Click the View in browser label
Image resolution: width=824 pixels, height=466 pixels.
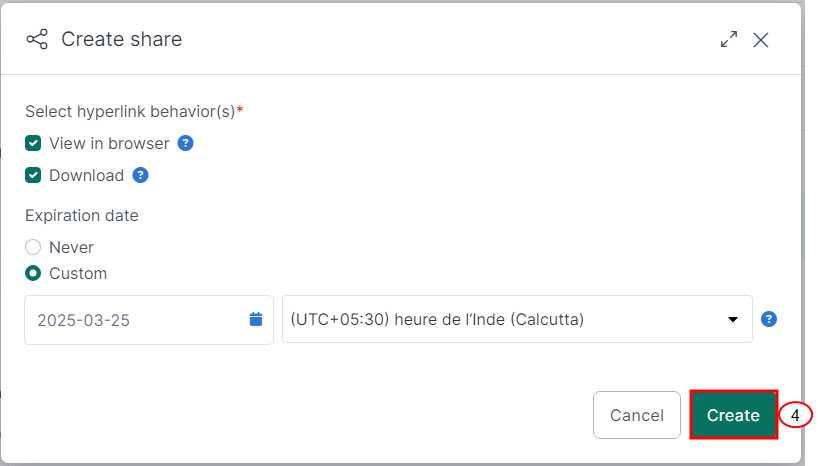109,143
